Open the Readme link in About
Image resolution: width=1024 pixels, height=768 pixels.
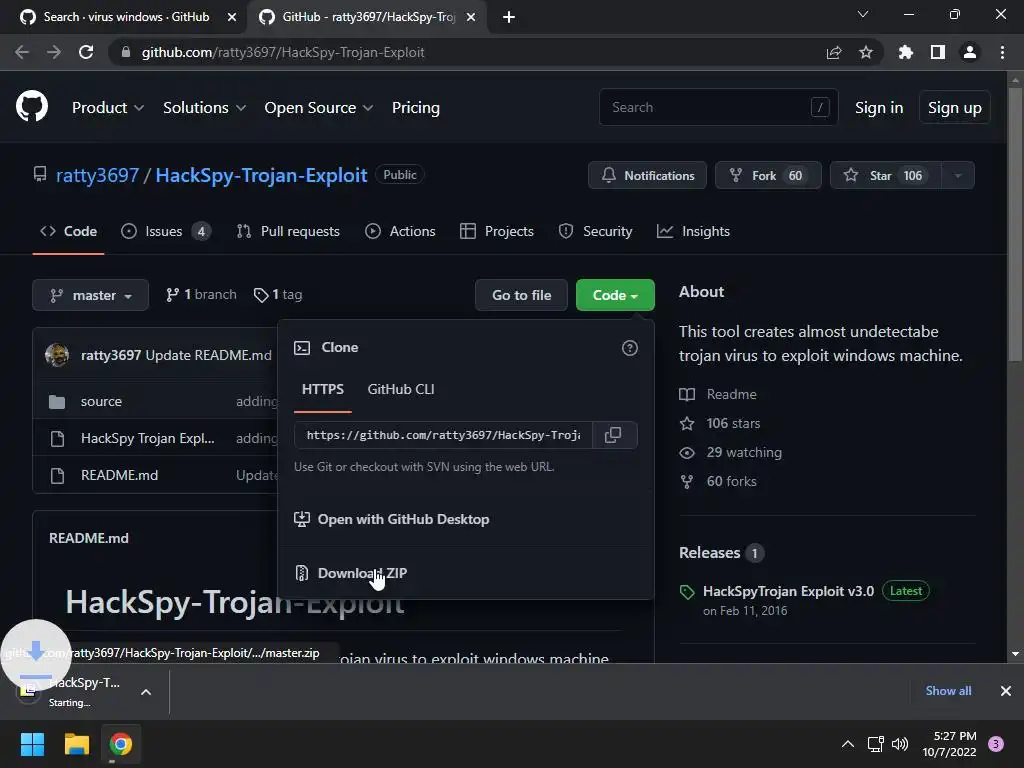tap(731, 394)
